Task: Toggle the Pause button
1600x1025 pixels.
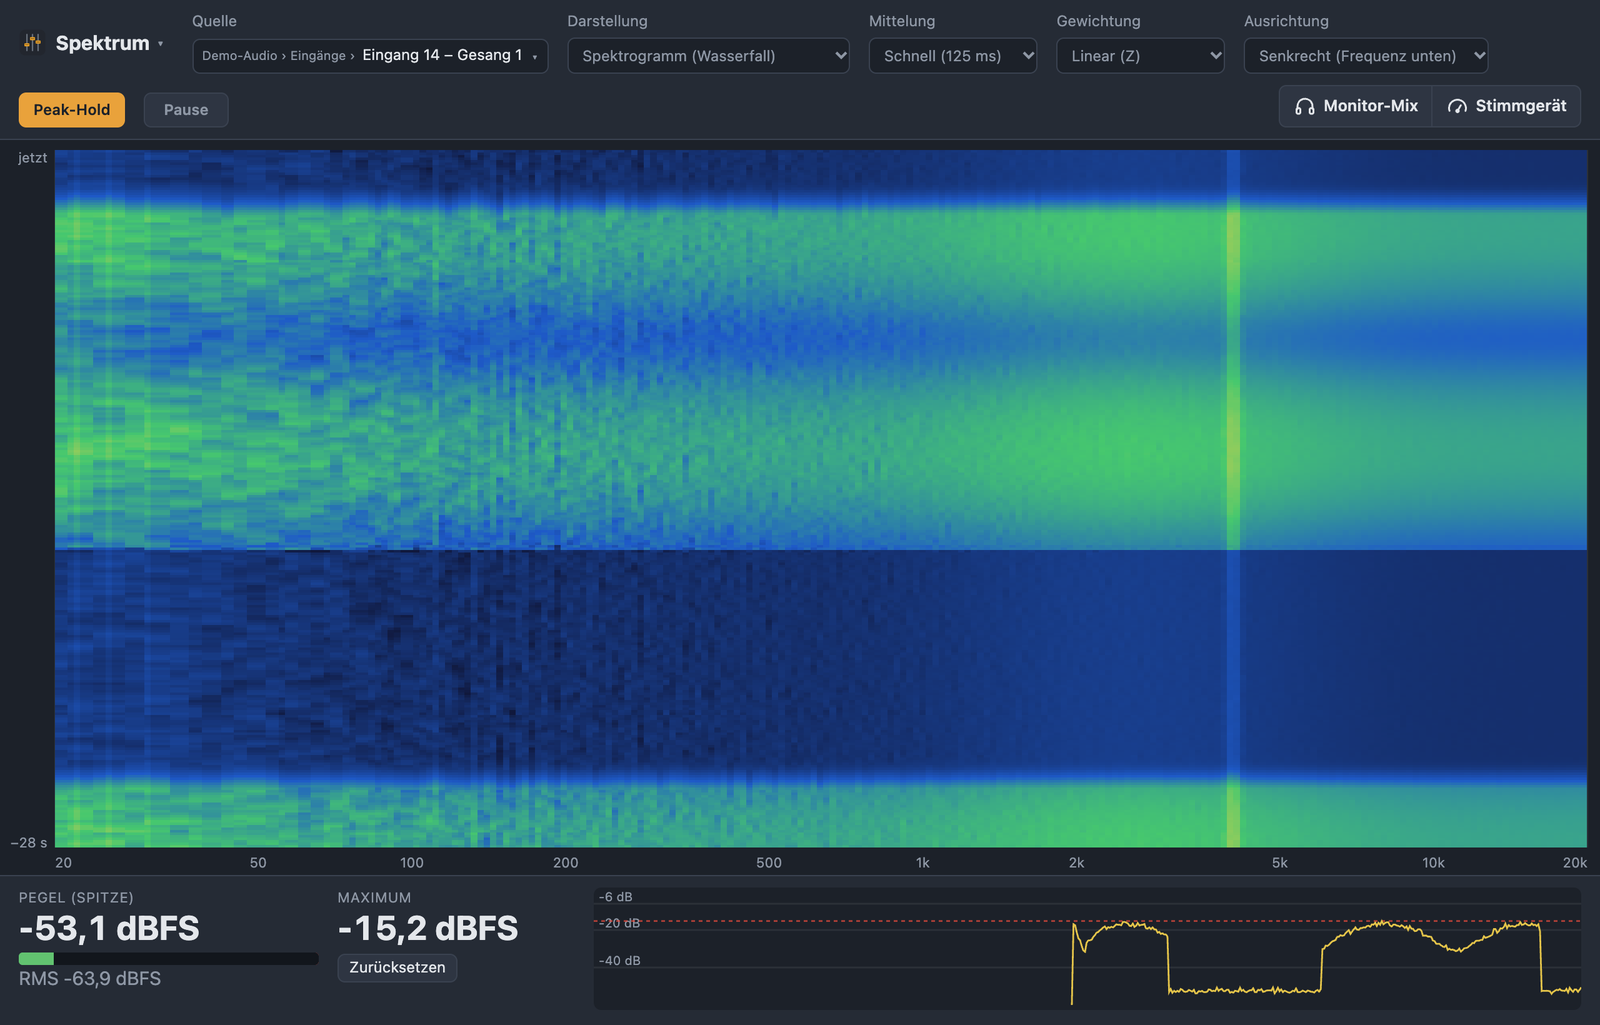Action: coord(186,110)
